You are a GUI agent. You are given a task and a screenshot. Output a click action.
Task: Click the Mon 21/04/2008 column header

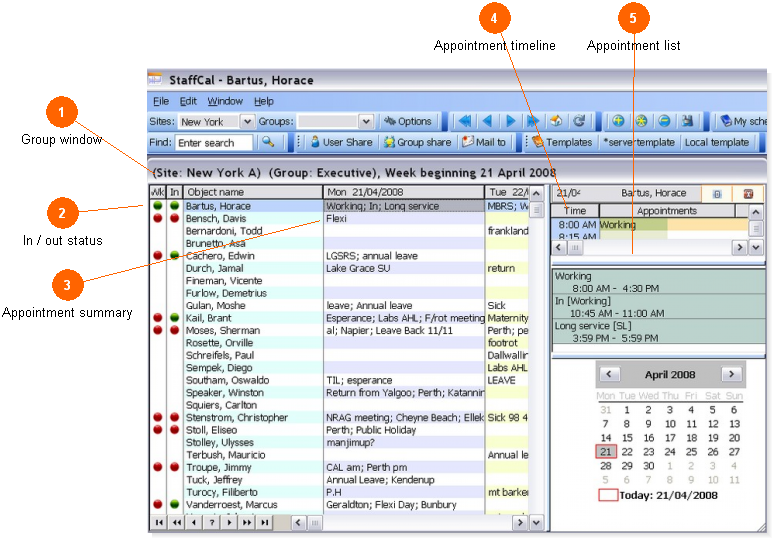[x=404, y=192]
